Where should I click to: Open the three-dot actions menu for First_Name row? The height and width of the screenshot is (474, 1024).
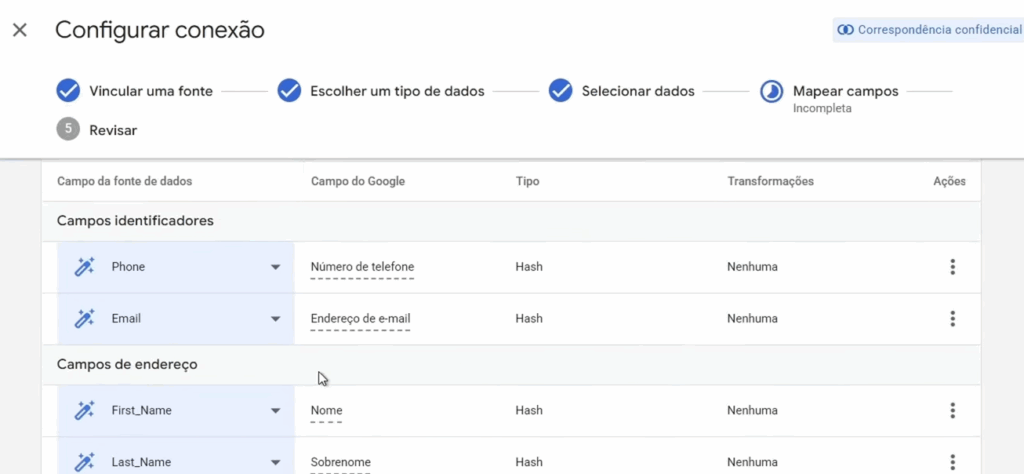click(x=952, y=410)
